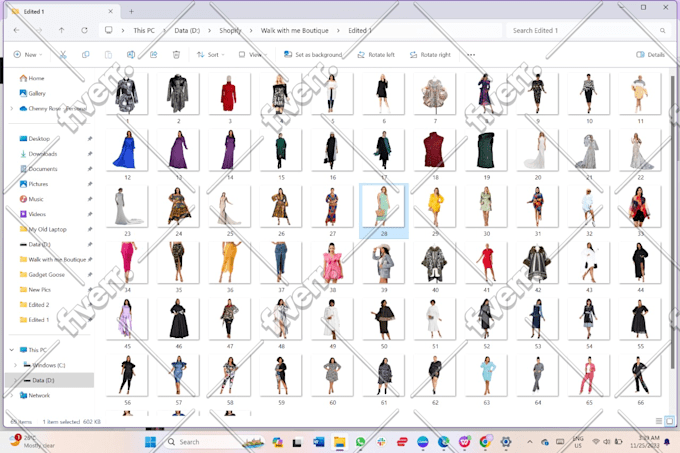
Task: Click the Paste clipboard icon
Action: 108,55
